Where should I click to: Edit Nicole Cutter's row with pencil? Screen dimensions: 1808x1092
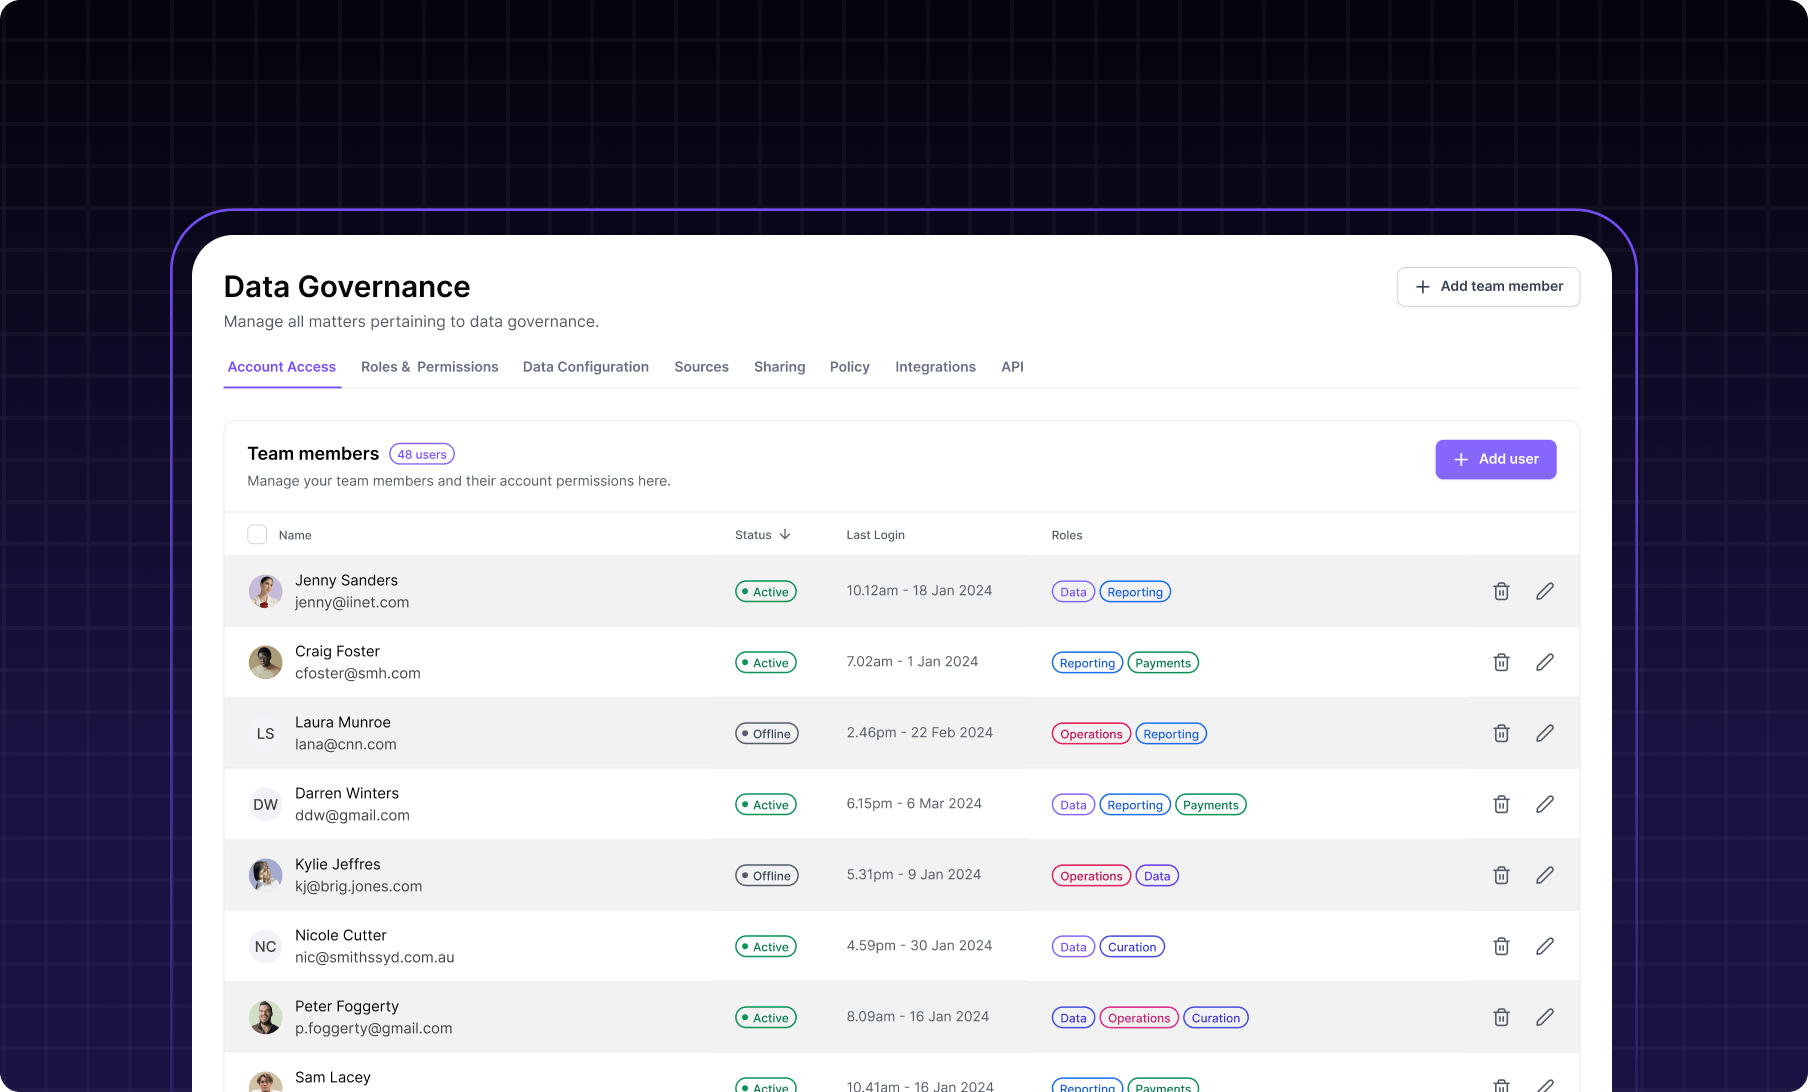click(1545, 946)
